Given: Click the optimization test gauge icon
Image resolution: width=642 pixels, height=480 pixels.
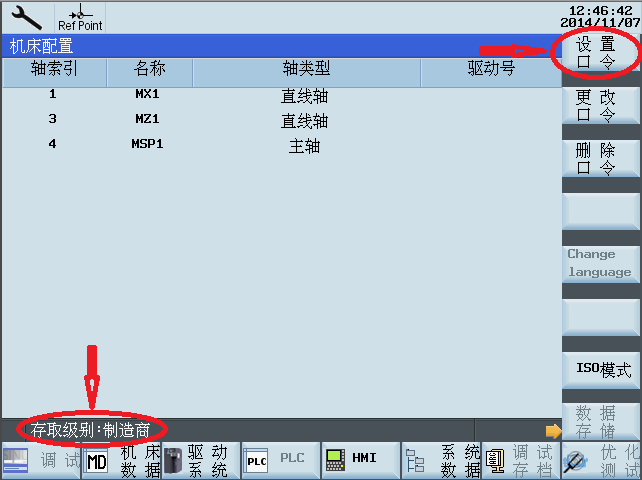Looking at the screenshot, I should click(x=574, y=462).
